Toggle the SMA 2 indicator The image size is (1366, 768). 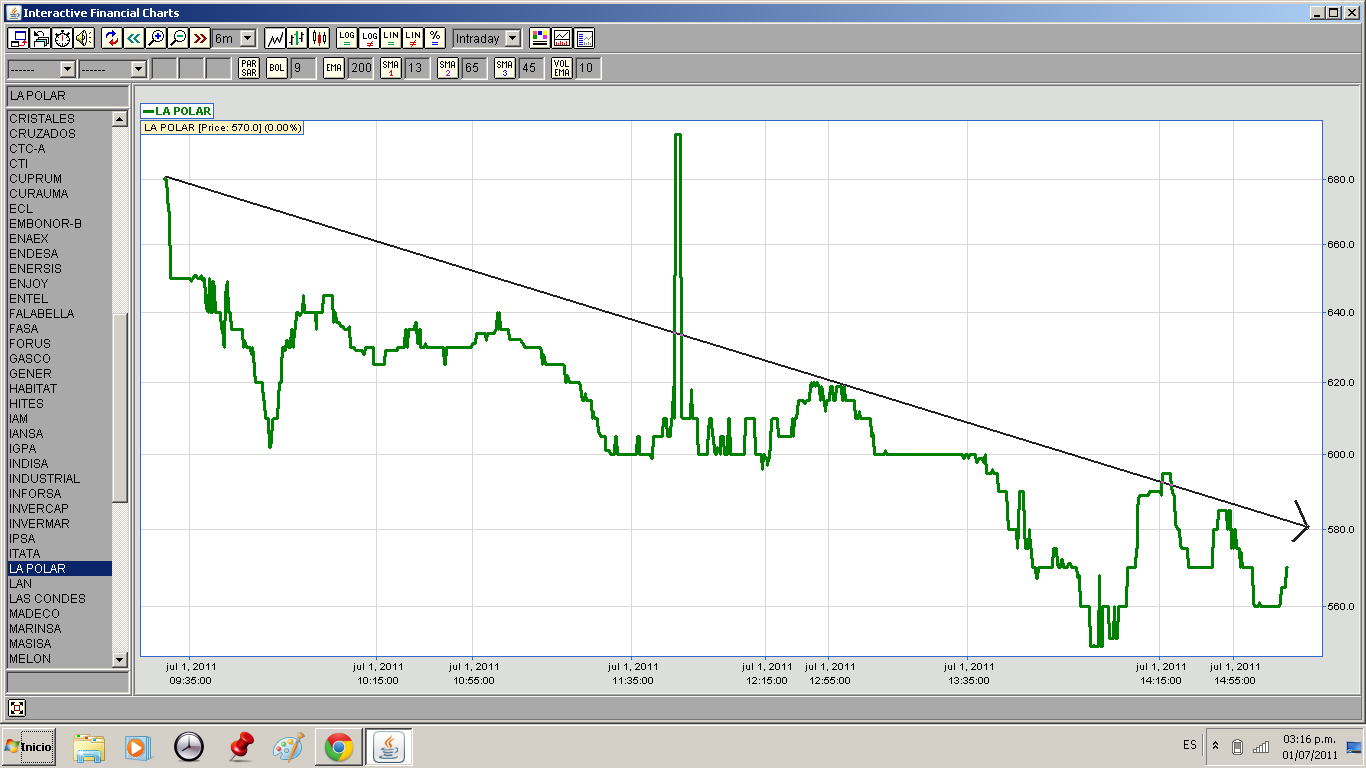tap(448, 68)
